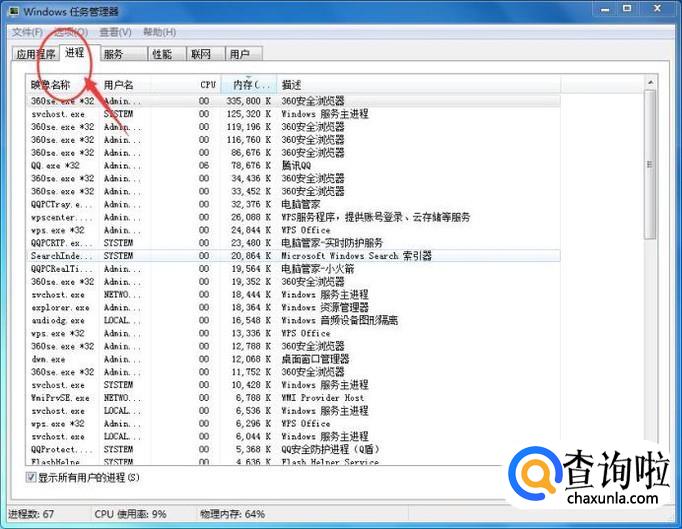Switch to the 服务 tab

[124, 54]
